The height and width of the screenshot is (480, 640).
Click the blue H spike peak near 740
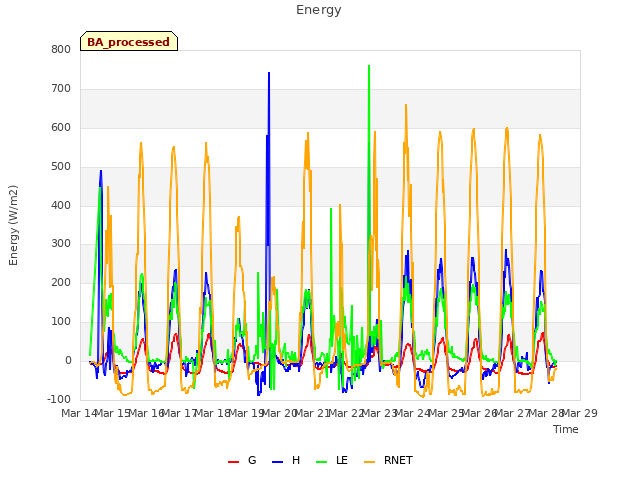tap(269, 73)
